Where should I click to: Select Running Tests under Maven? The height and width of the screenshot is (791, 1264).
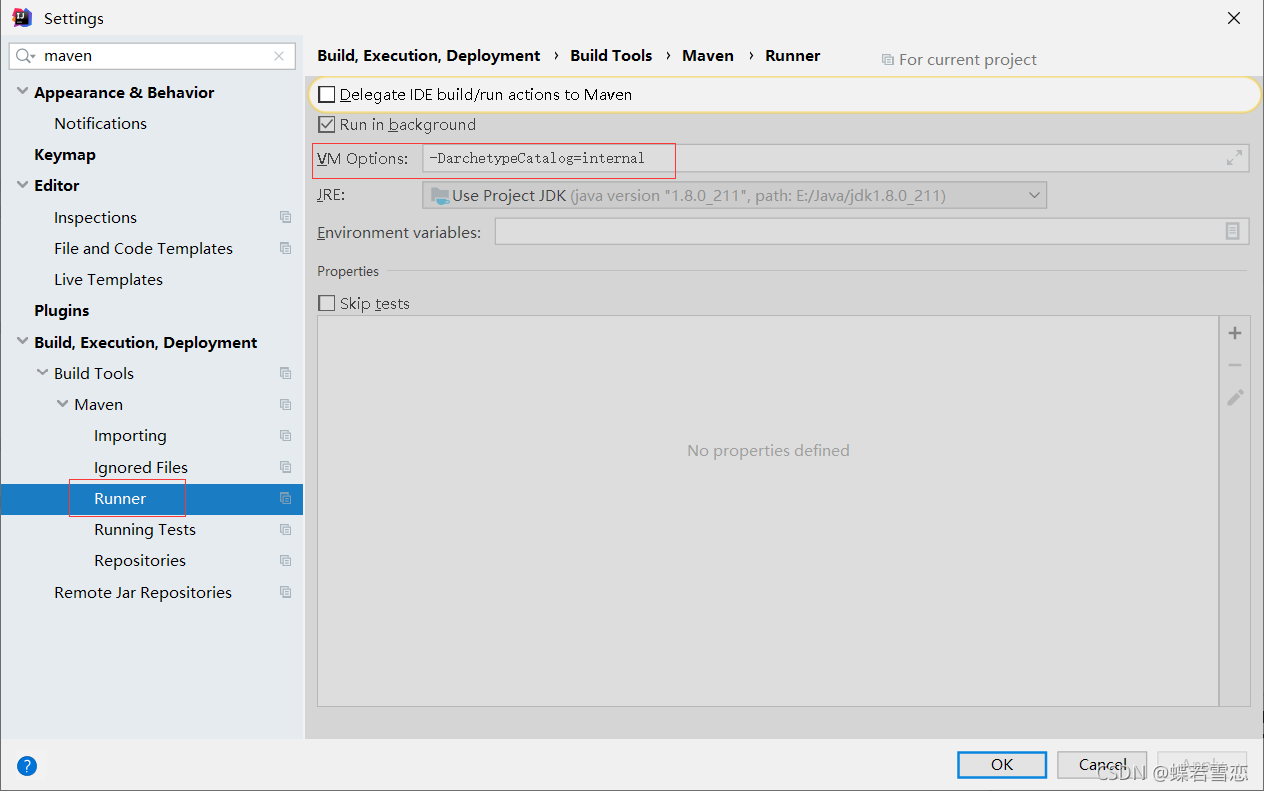[145, 529]
